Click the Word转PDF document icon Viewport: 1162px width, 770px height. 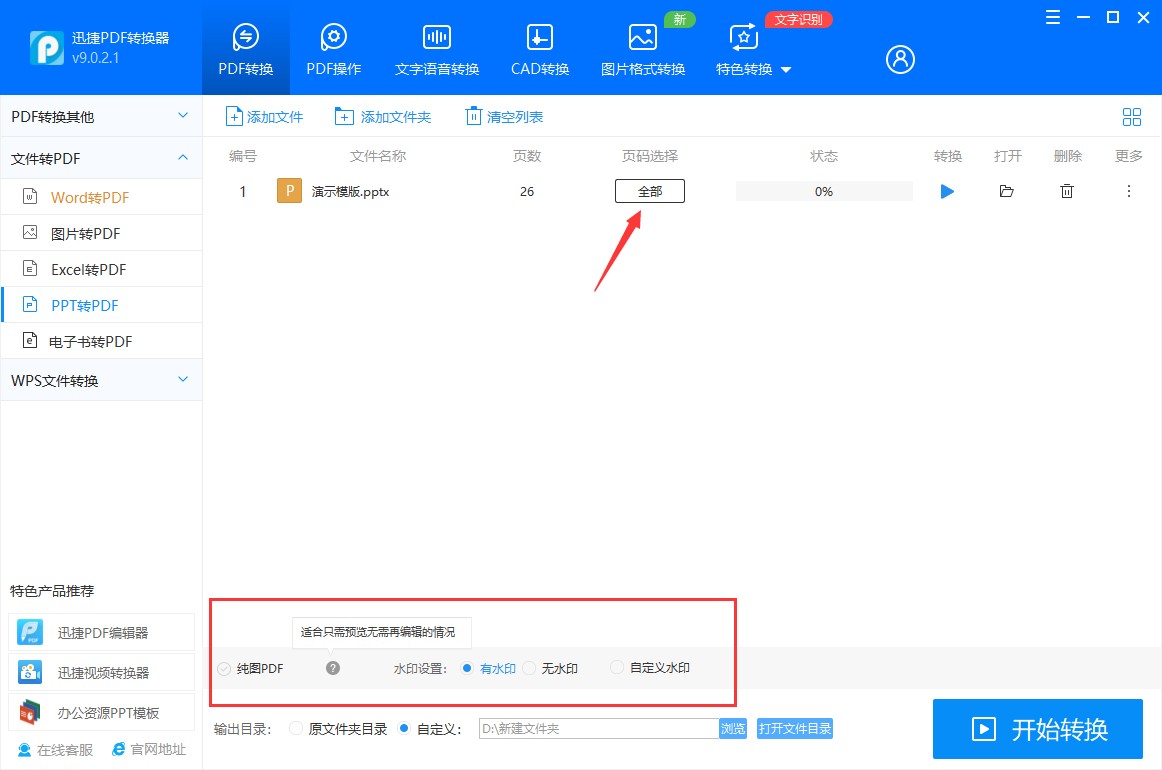(30, 196)
